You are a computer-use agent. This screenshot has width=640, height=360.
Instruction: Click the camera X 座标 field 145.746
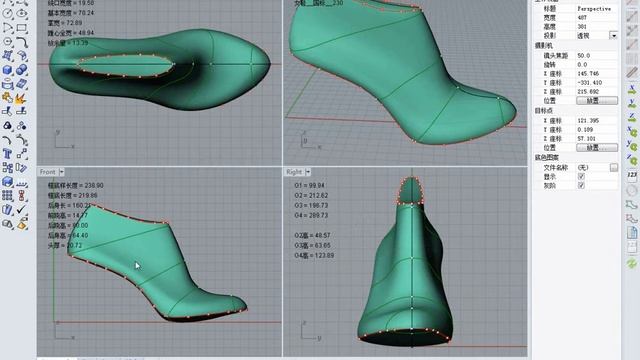597,73
